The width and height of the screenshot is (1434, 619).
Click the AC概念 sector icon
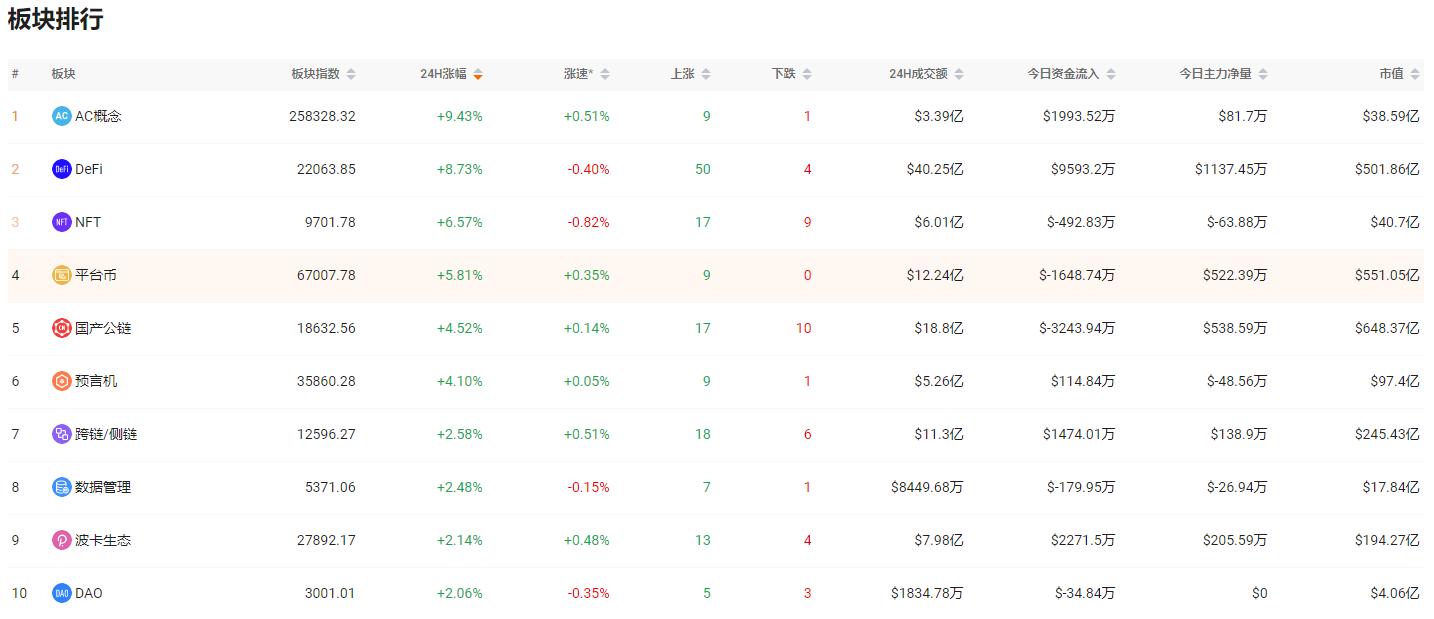(62, 116)
